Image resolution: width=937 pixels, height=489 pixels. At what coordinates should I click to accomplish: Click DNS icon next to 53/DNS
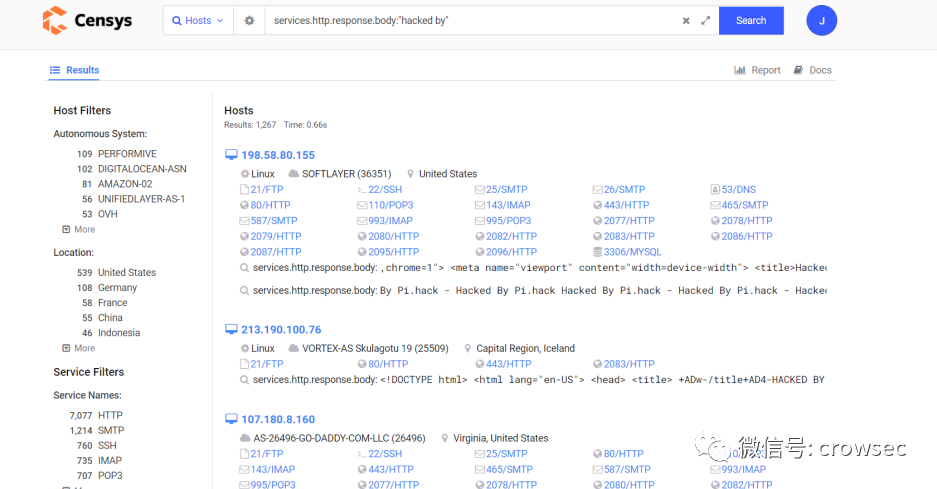tap(715, 190)
